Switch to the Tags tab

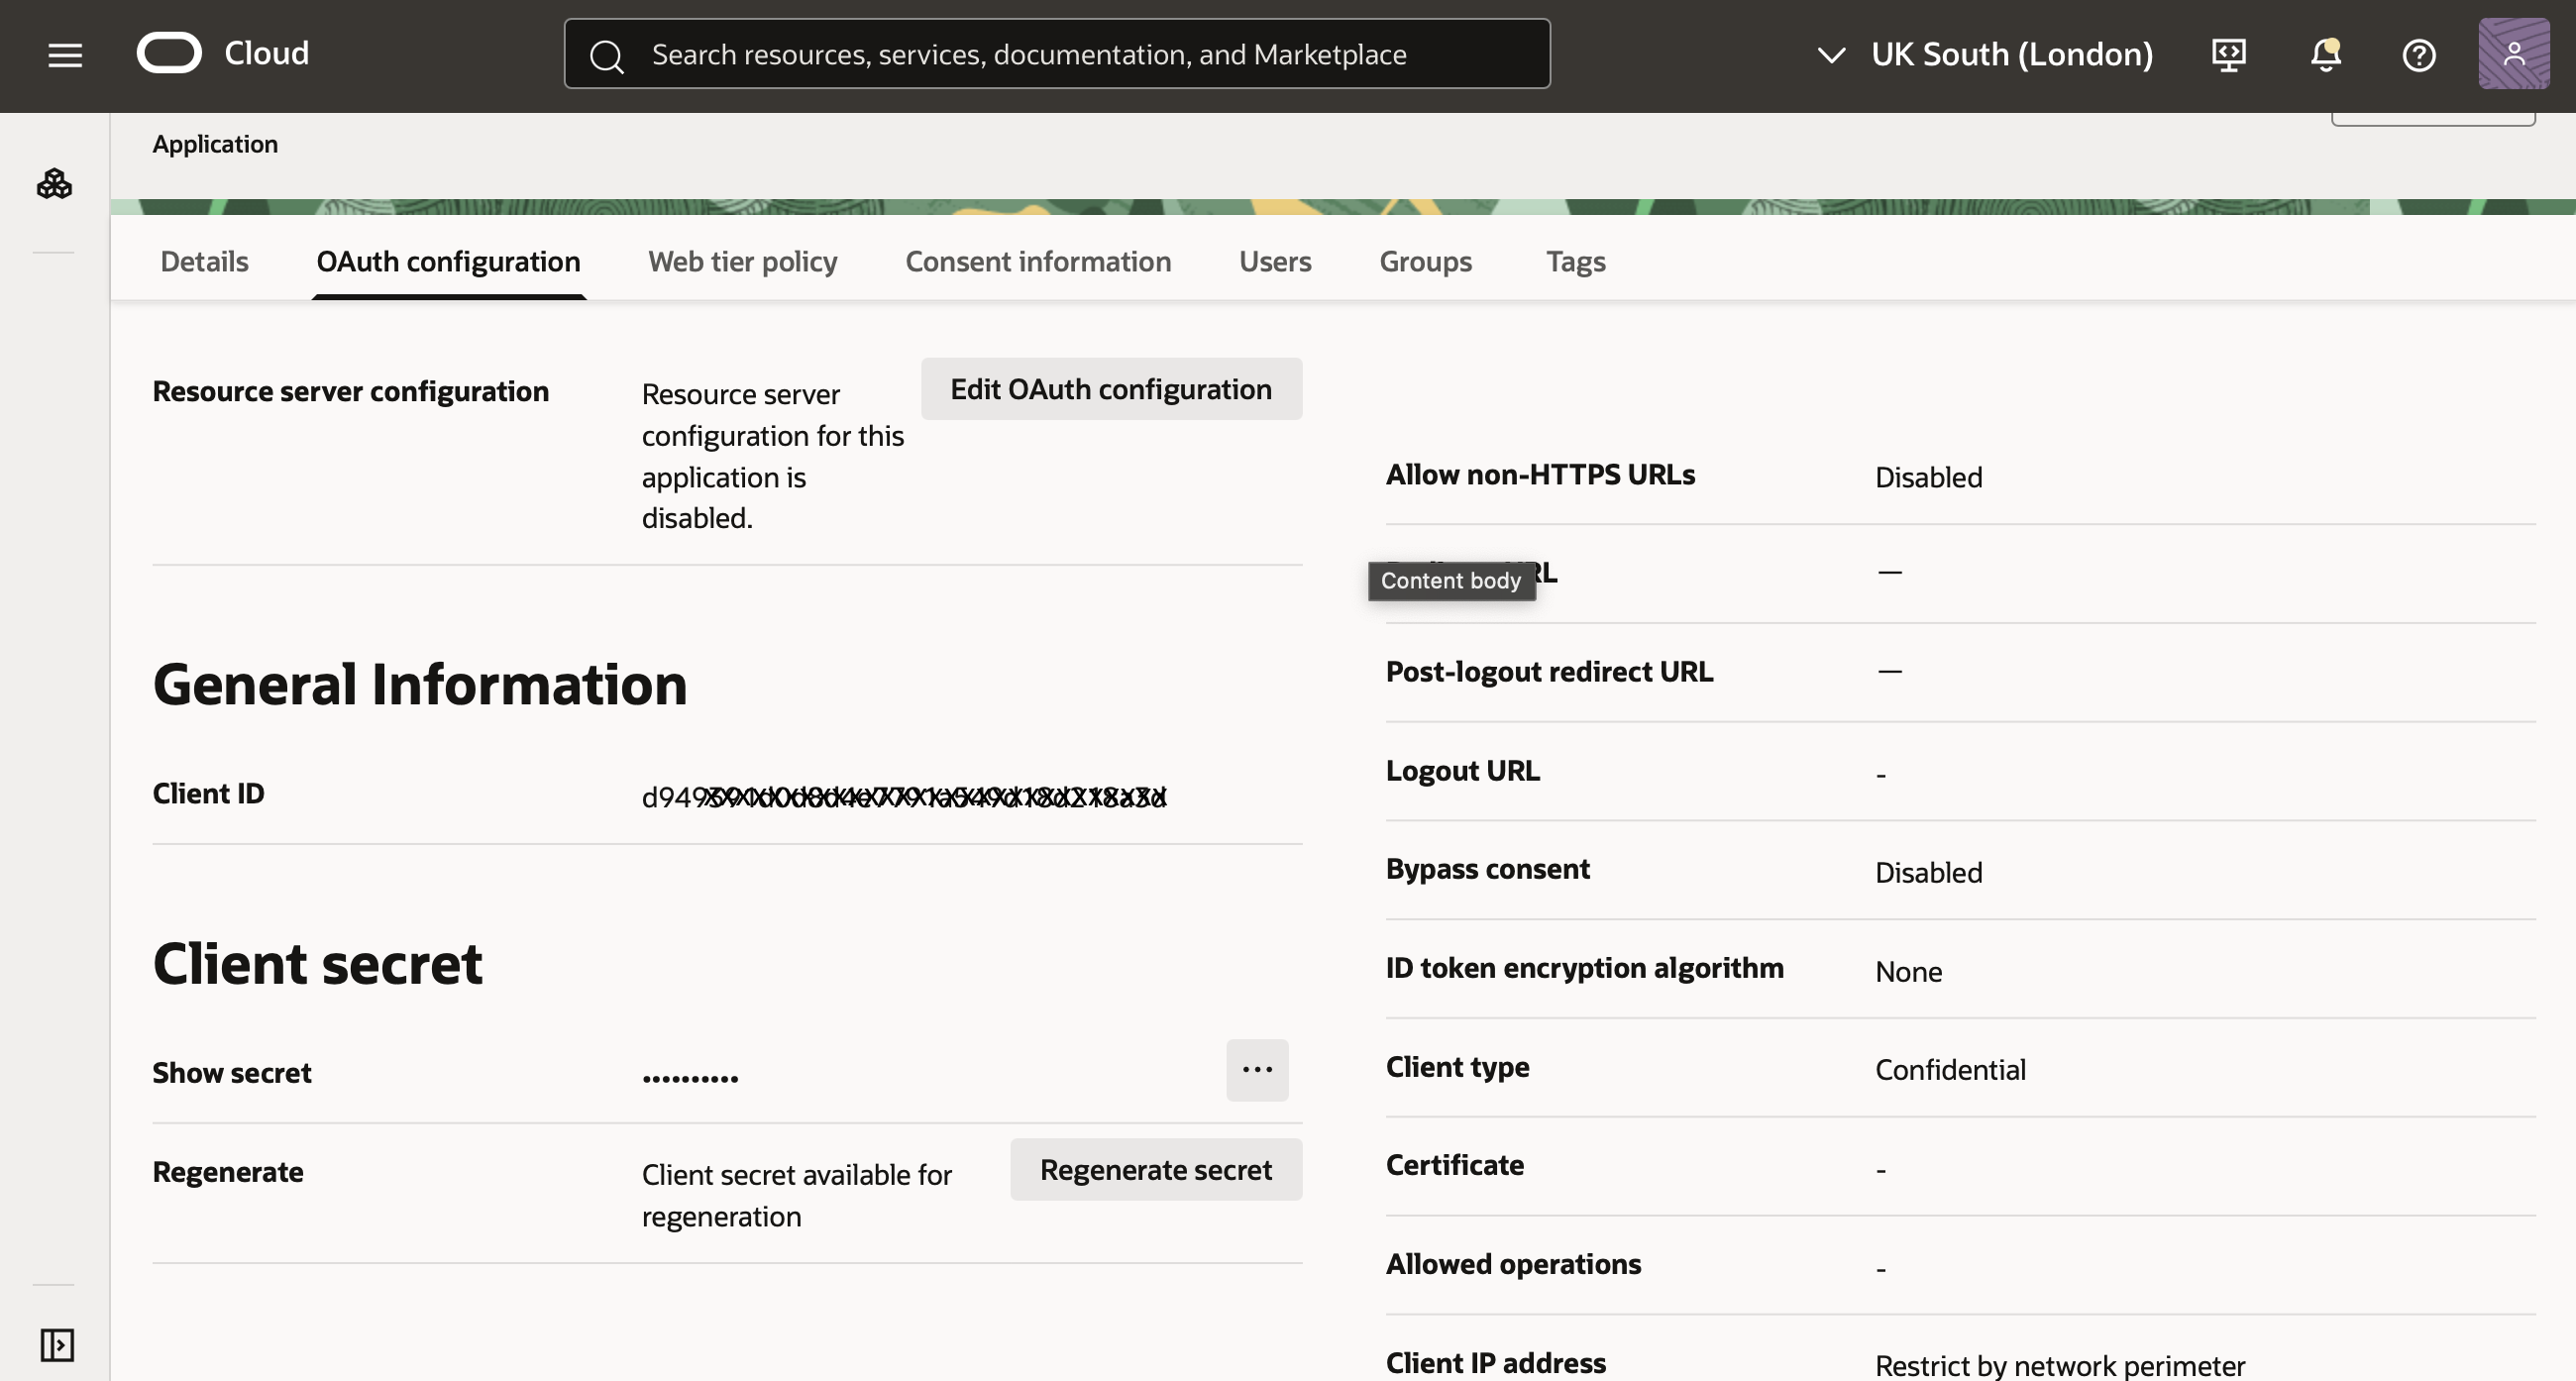[x=1575, y=261]
